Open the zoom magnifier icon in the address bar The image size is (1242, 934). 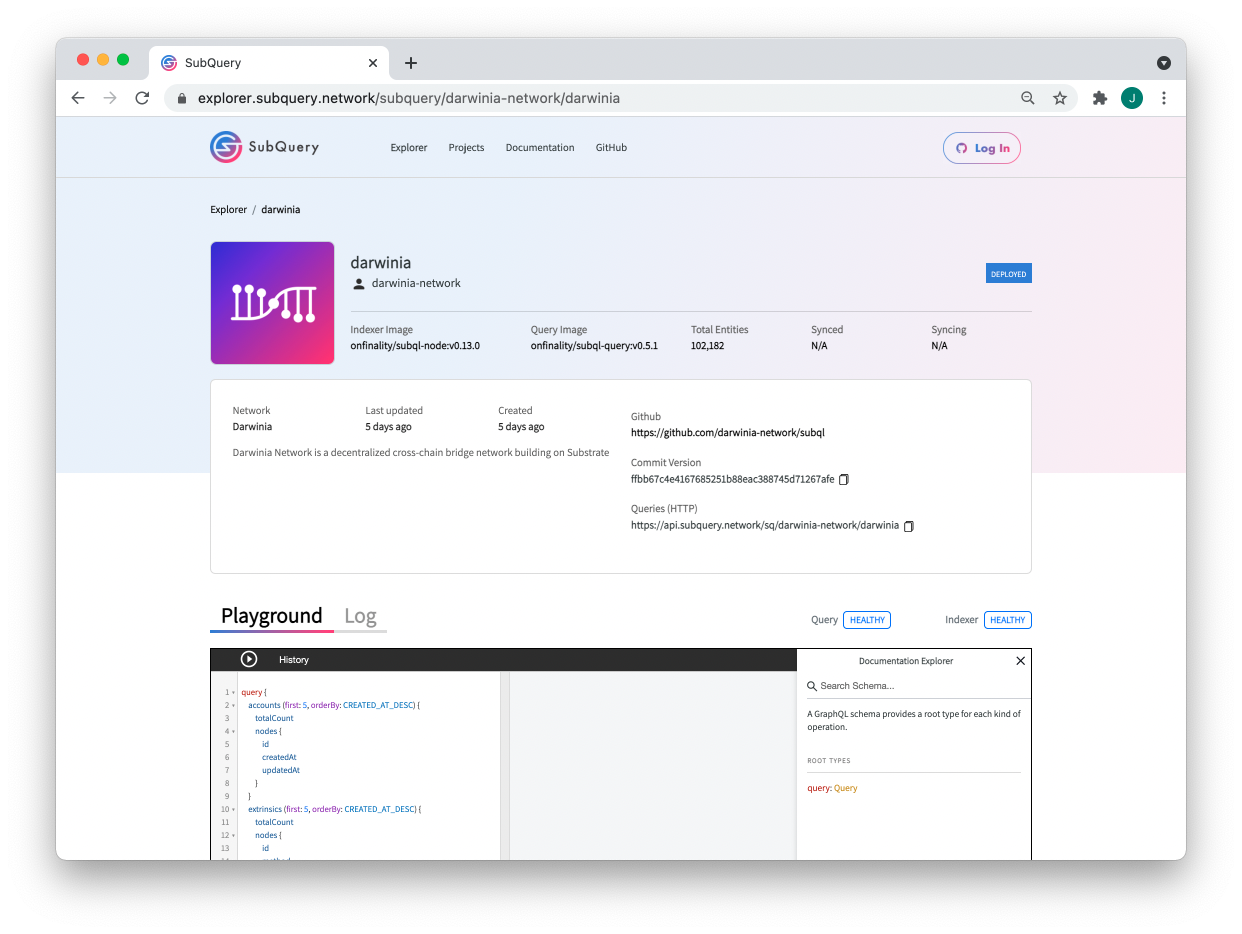(1028, 98)
